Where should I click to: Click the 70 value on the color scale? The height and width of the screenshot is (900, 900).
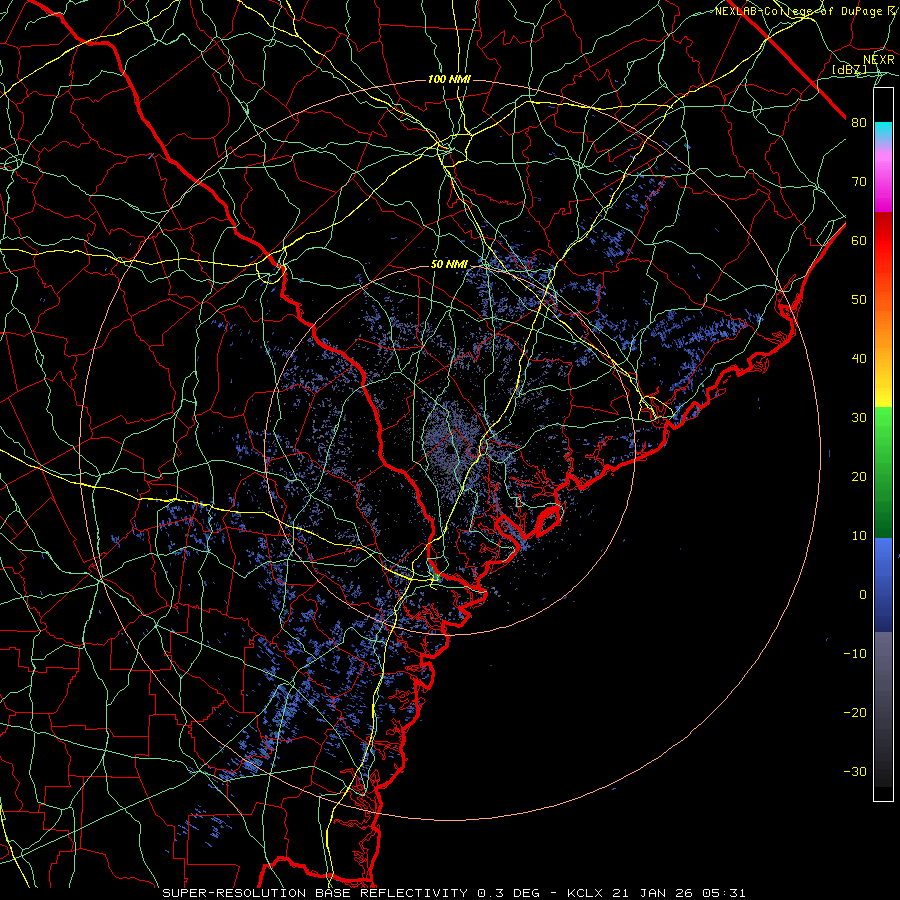coord(859,182)
